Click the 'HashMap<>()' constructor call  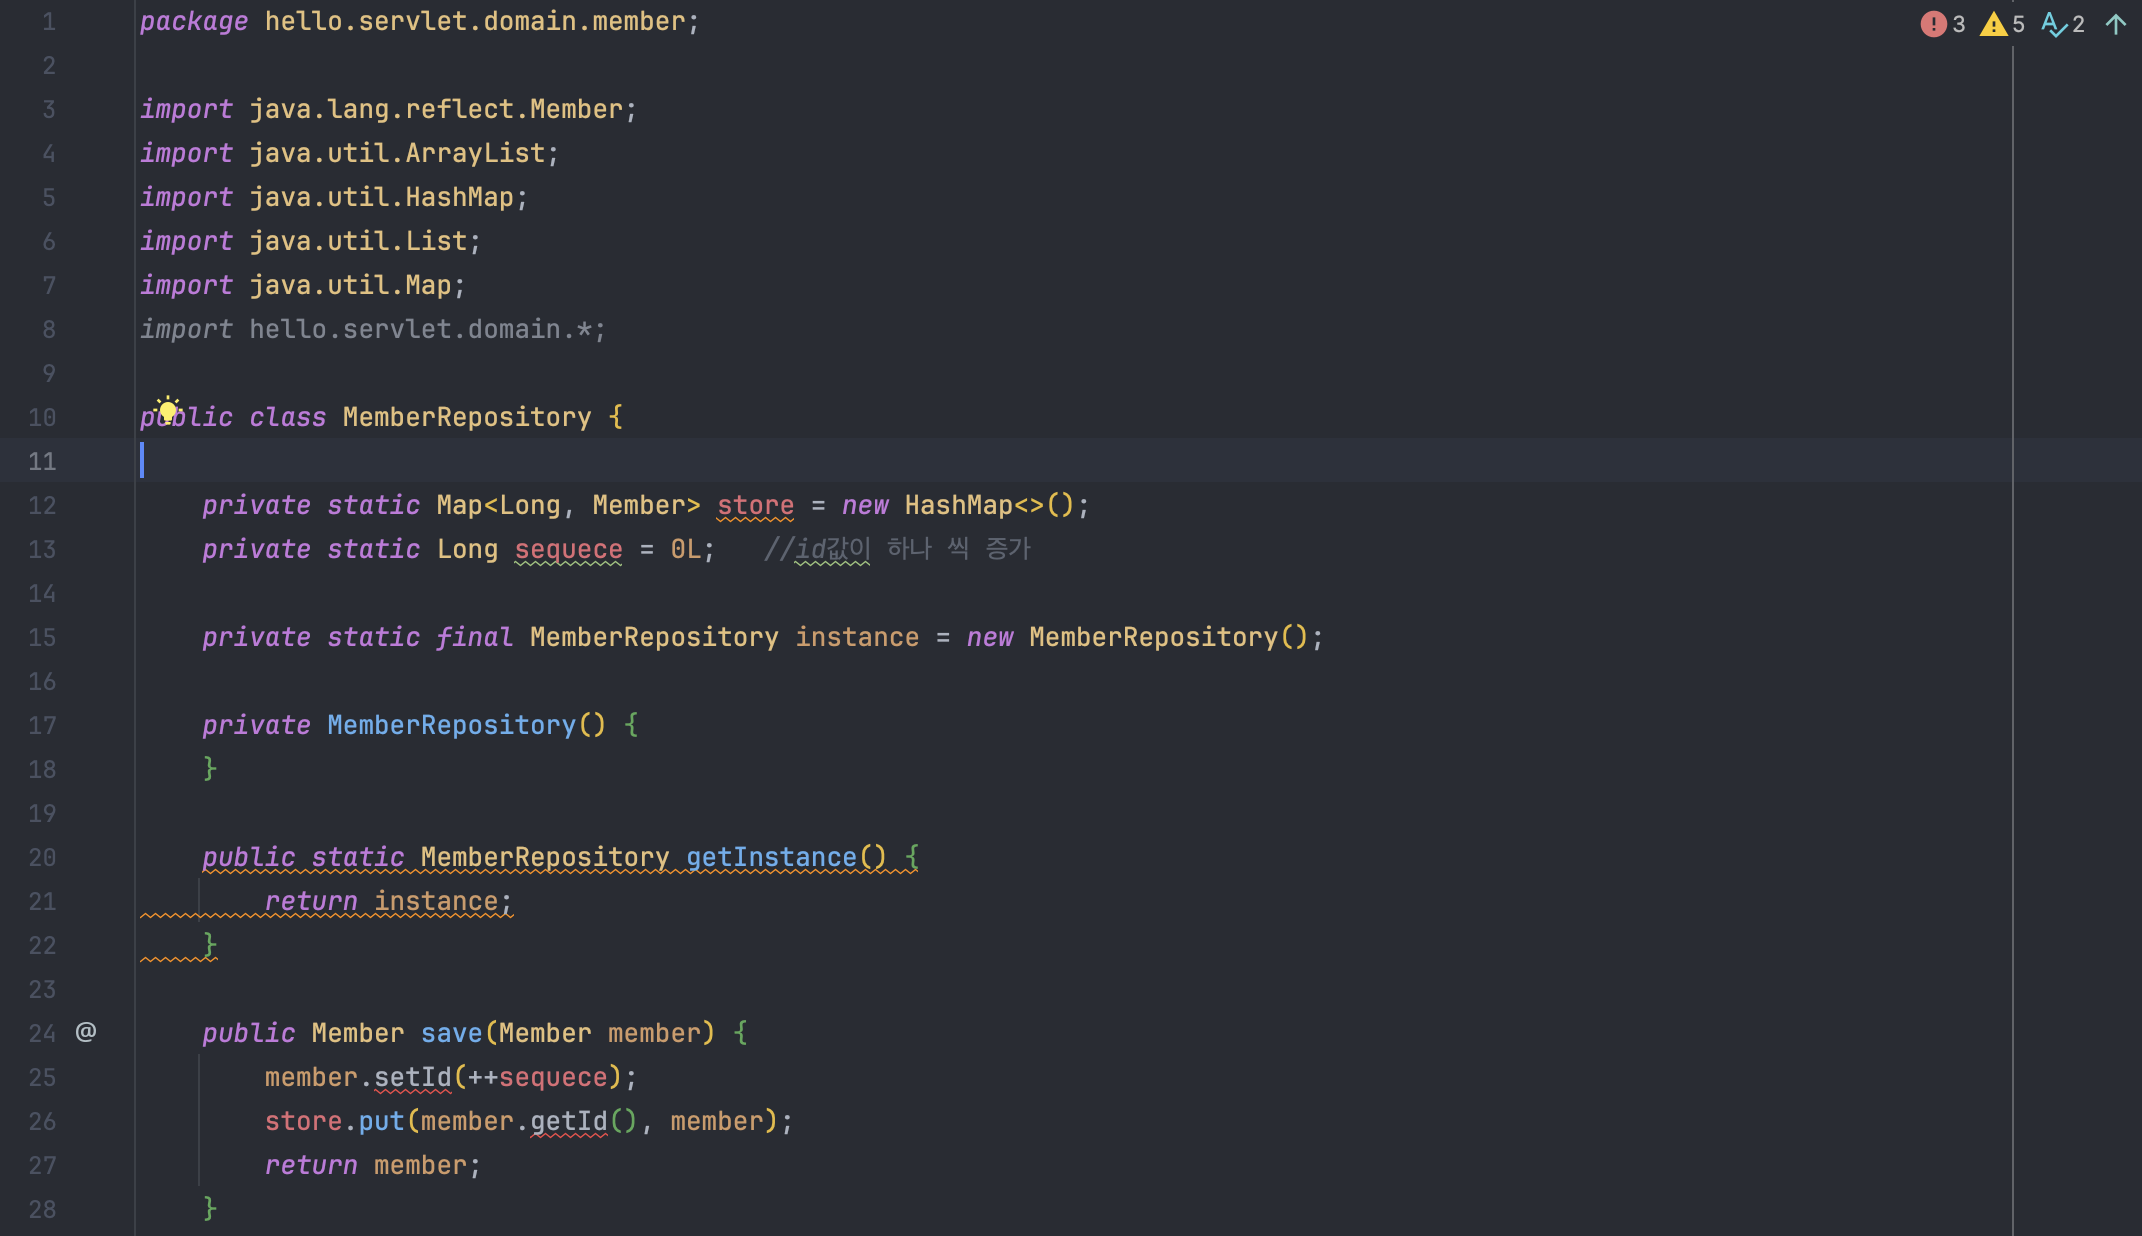[x=989, y=505]
